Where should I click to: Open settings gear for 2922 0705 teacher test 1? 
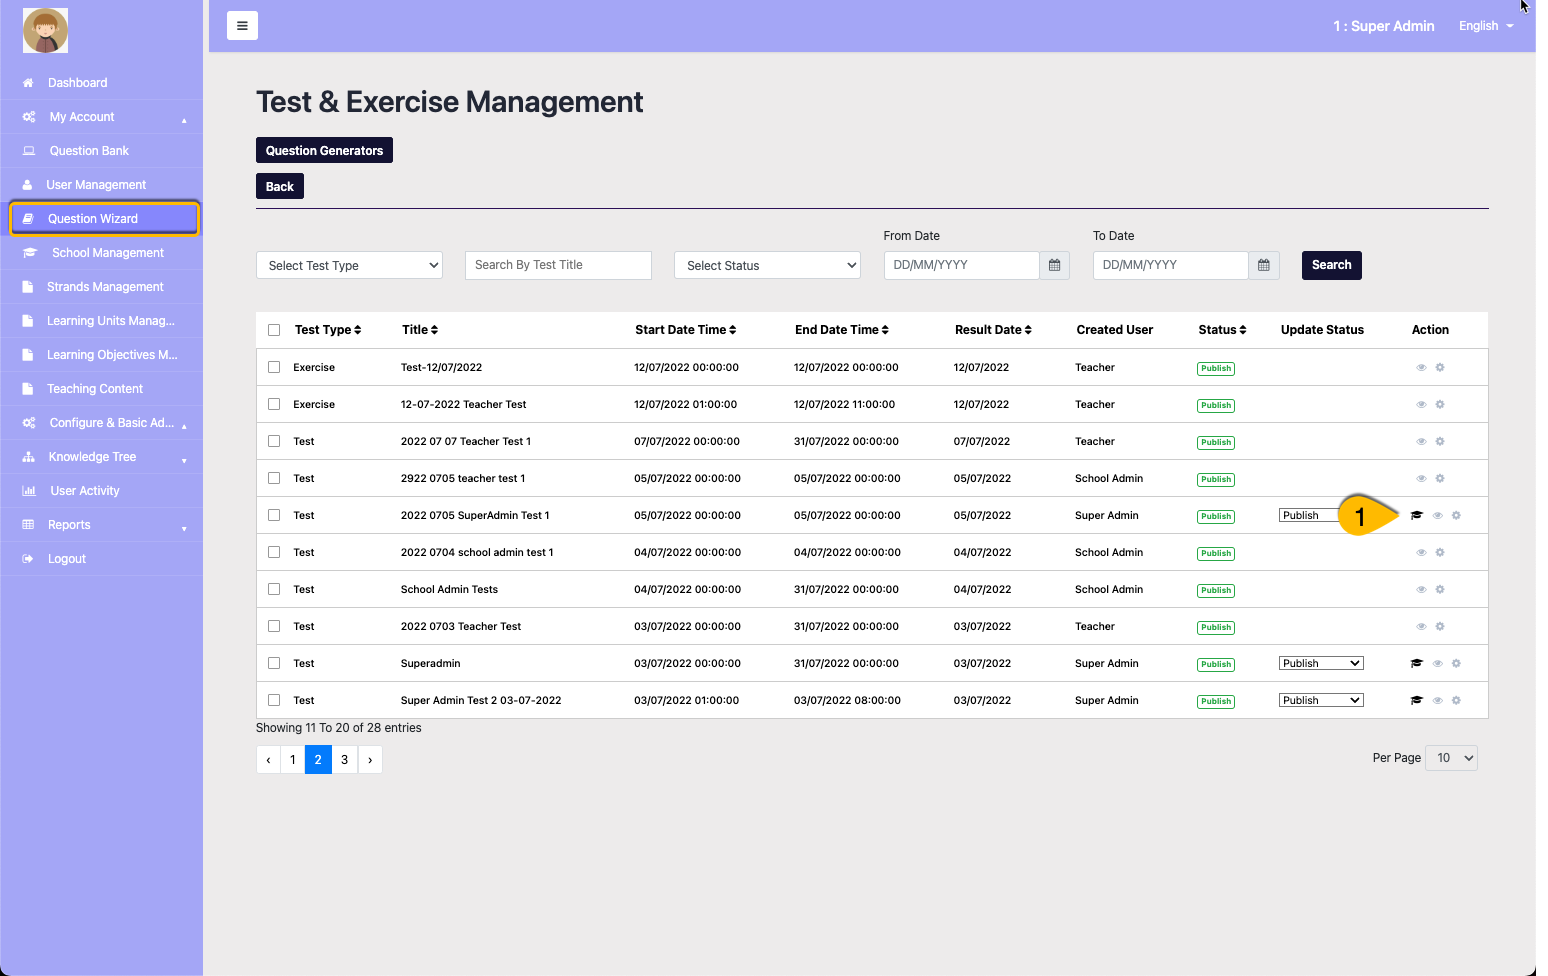1440,479
